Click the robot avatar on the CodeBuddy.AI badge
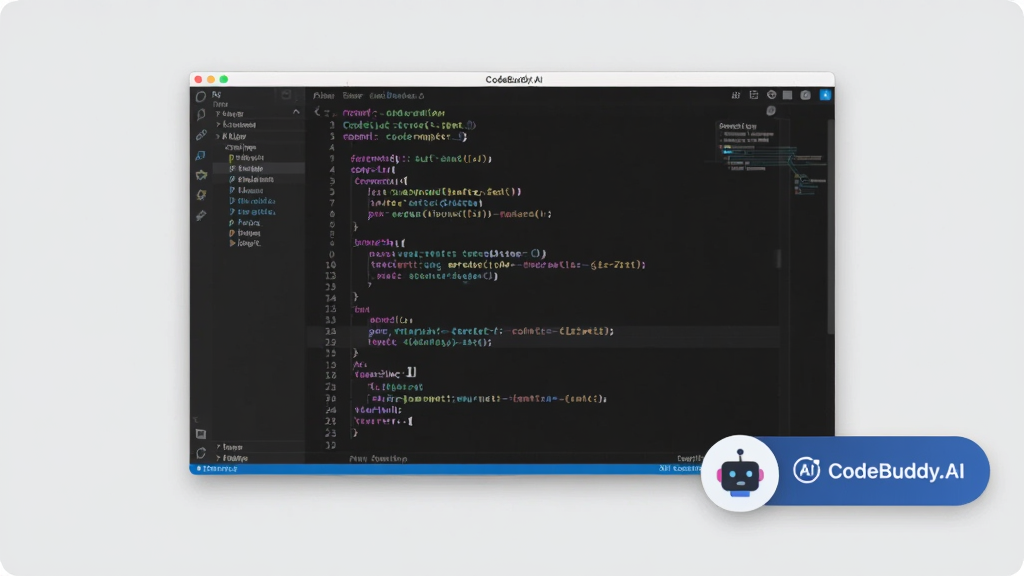The height and width of the screenshot is (576, 1024). pos(739,473)
